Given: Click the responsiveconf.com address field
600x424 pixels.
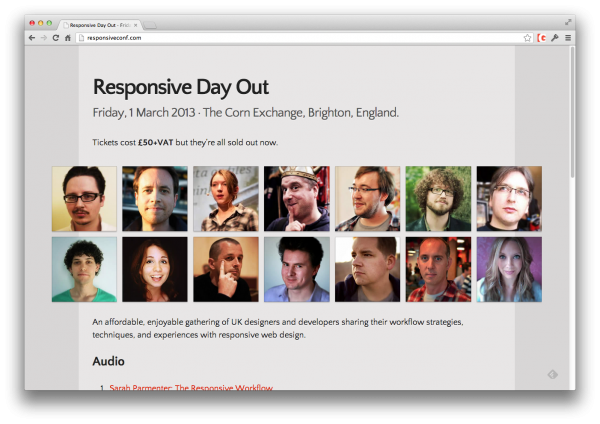Looking at the screenshot, I should tap(298, 38).
